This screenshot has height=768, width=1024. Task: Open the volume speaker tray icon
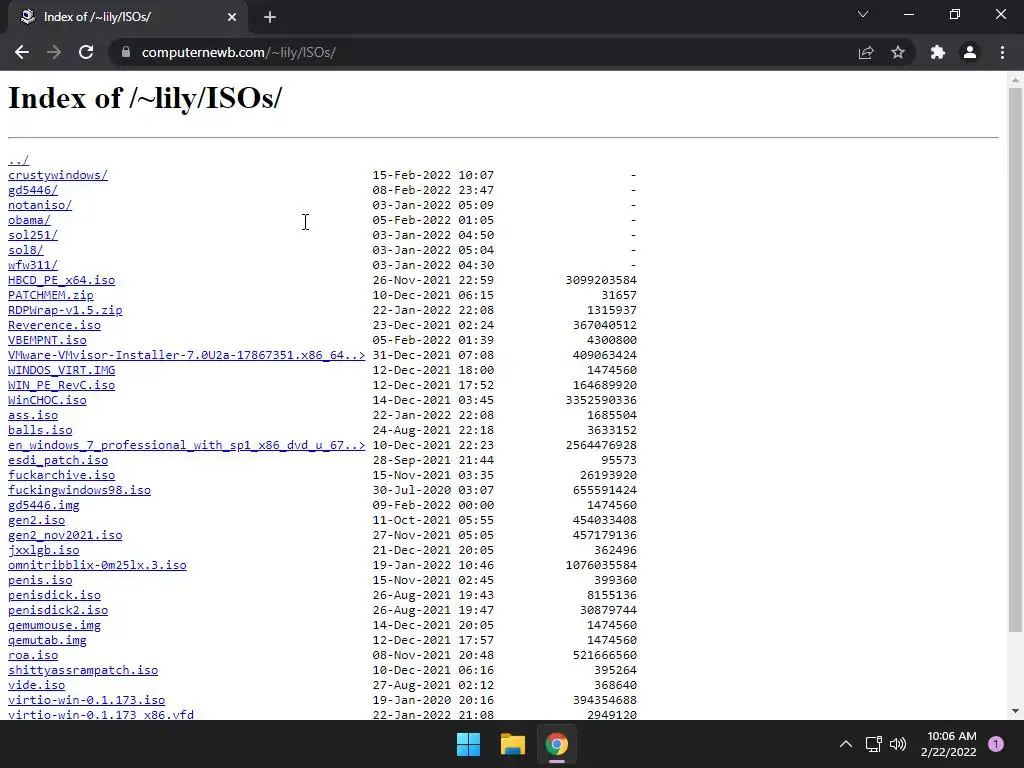click(899, 744)
